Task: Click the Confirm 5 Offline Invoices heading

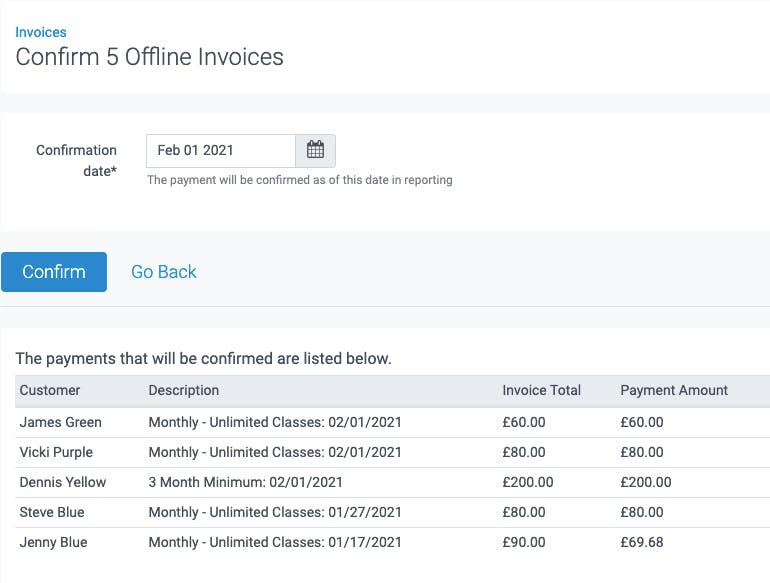Action: coord(149,57)
